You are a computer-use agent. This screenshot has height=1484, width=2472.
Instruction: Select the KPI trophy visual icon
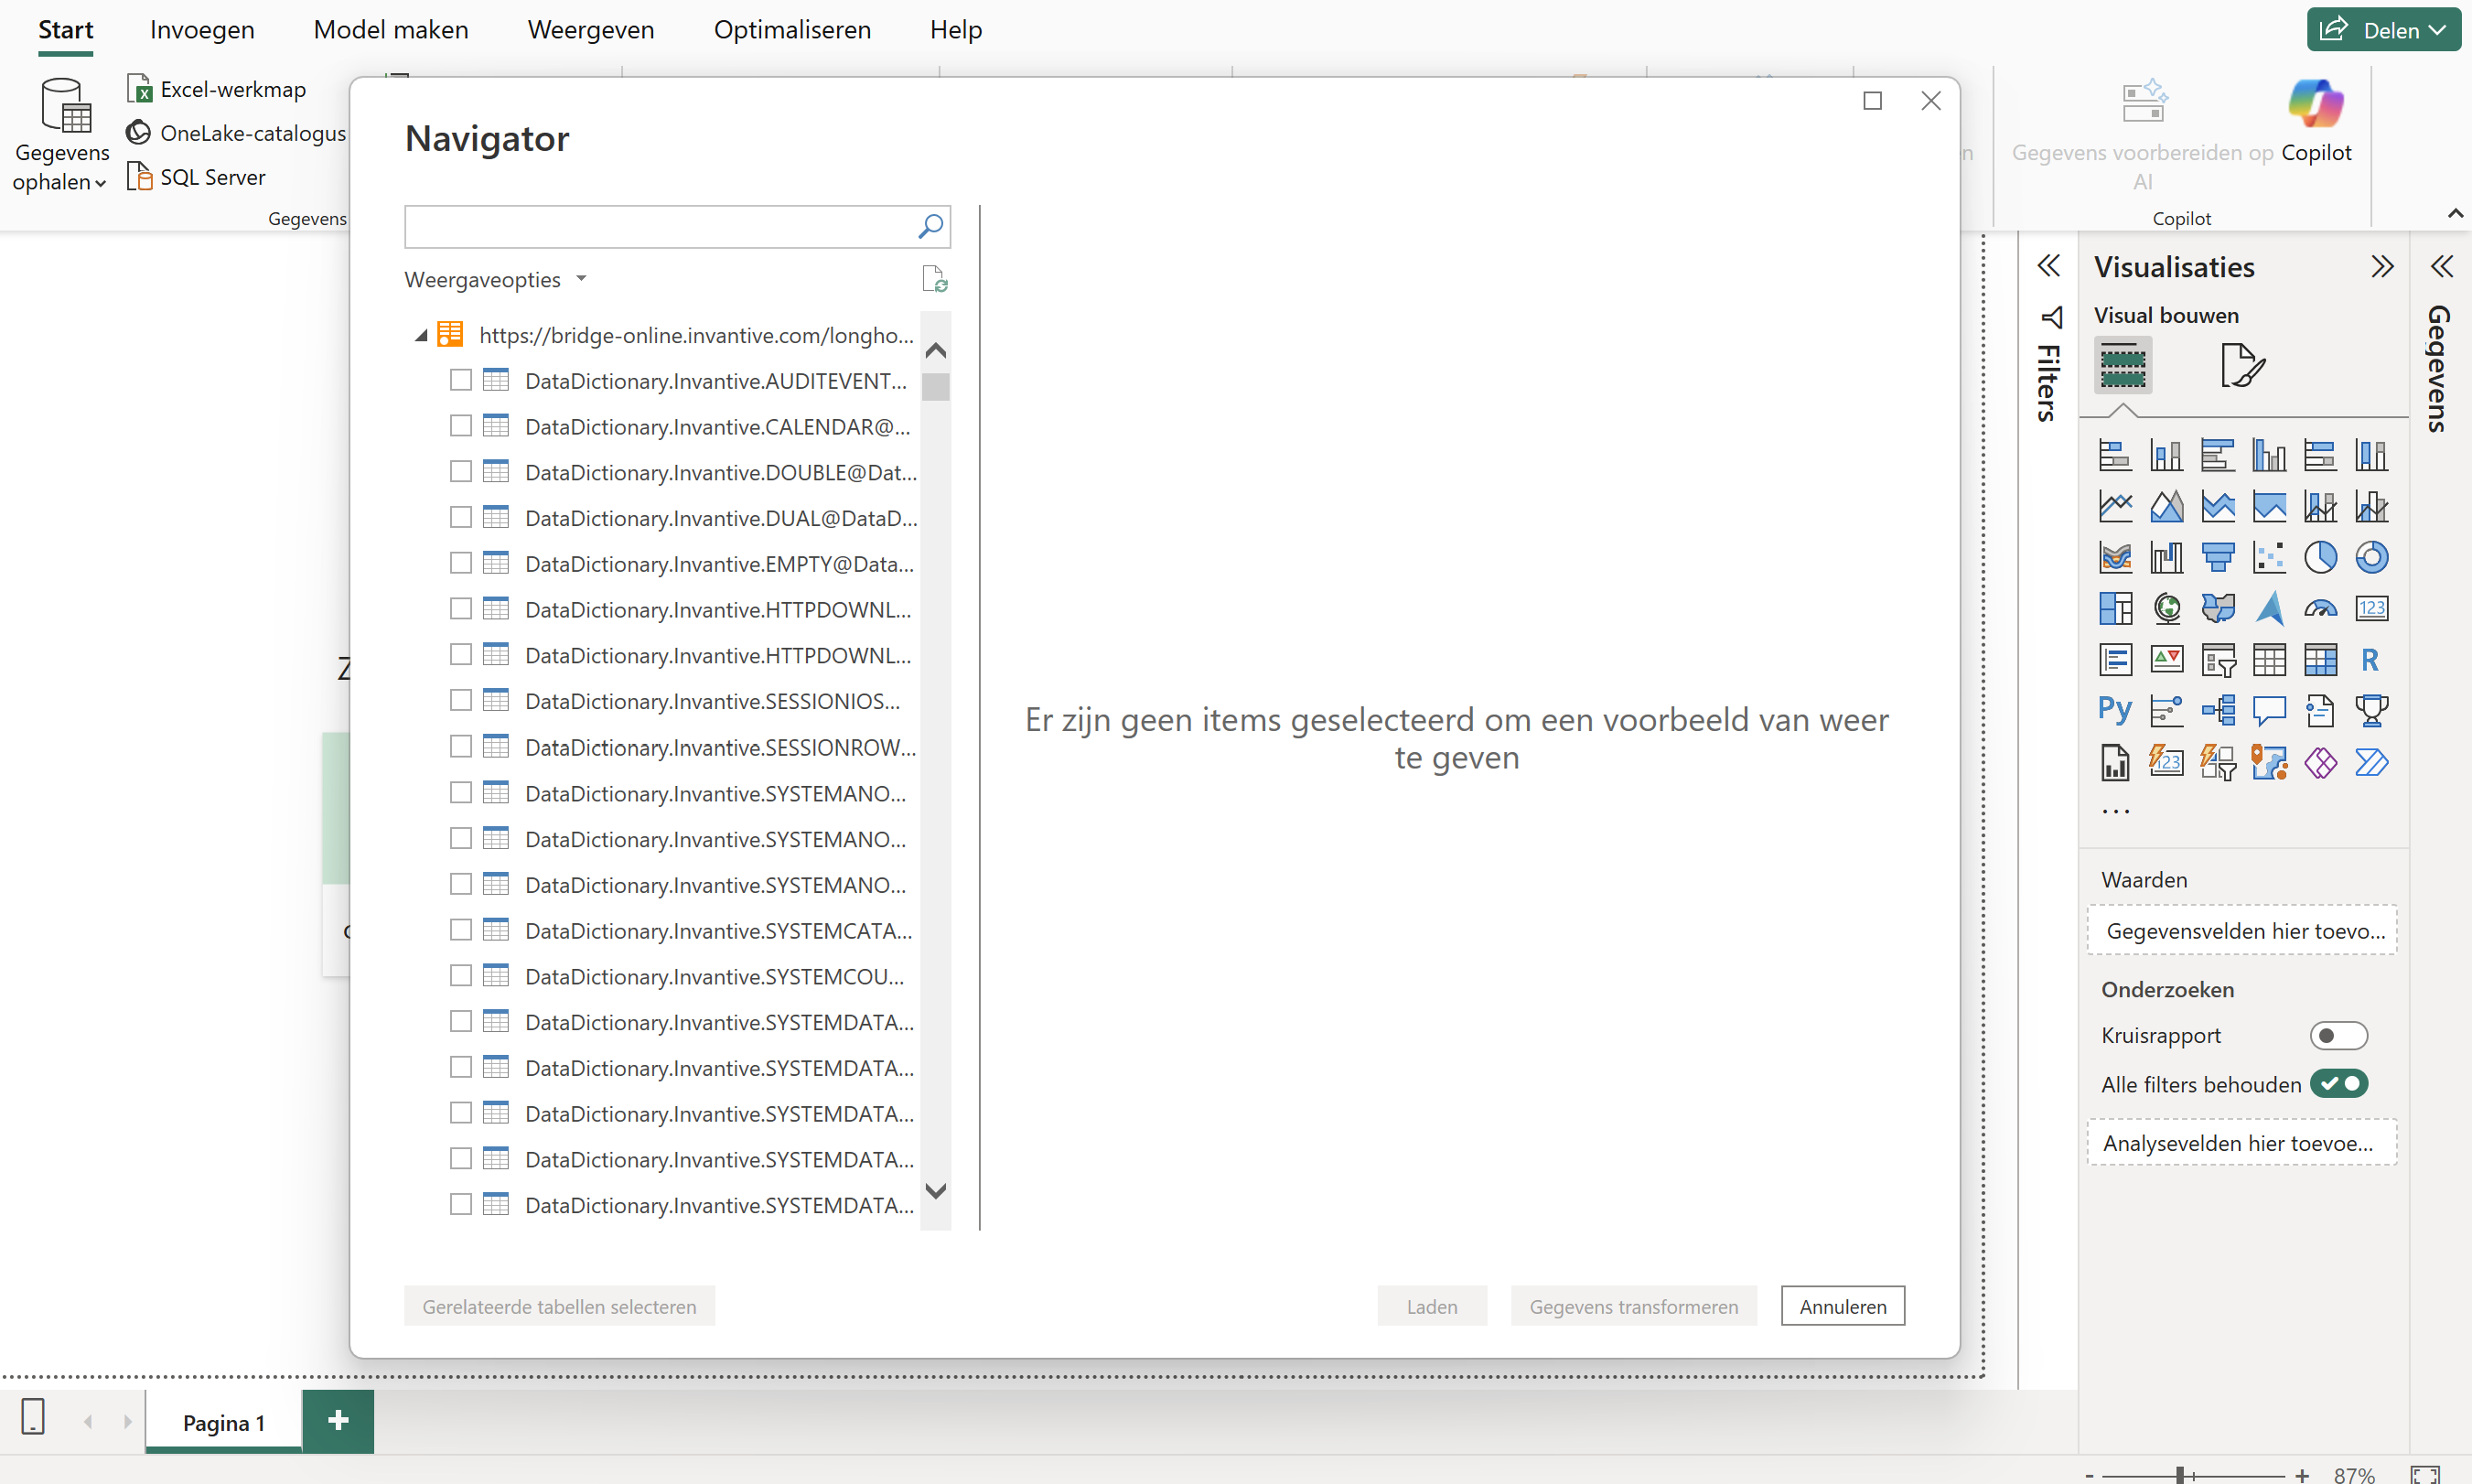tap(2371, 711)
